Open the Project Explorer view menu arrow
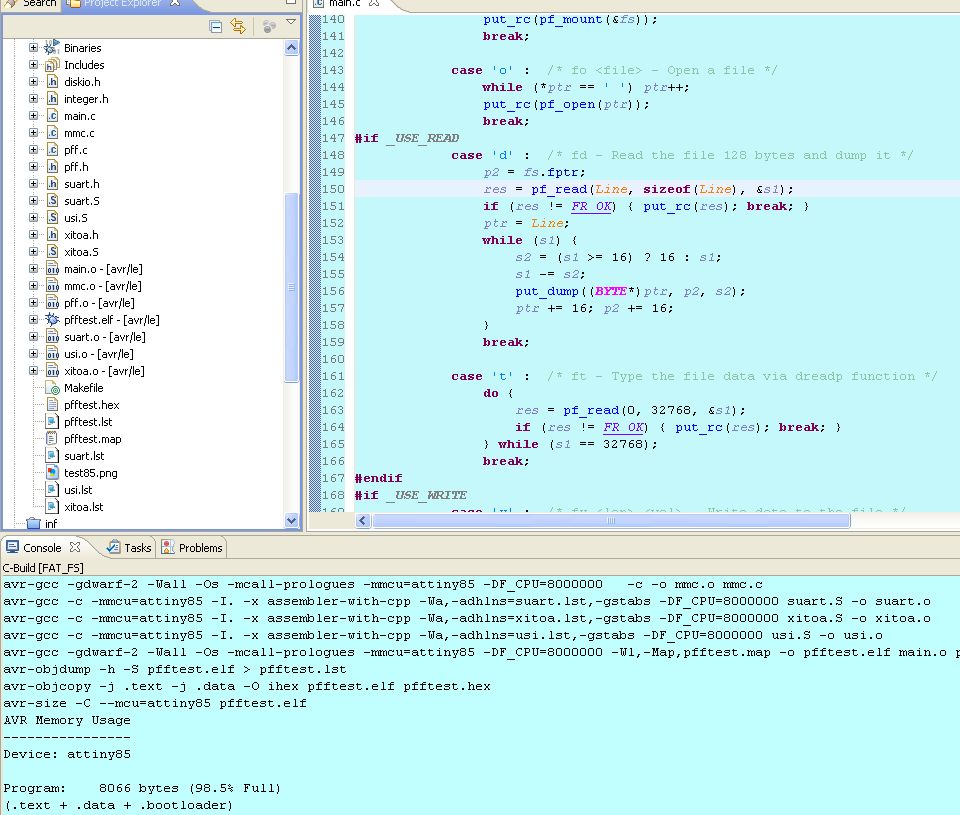Screen dimensions: 960x815 coord(291,22)
